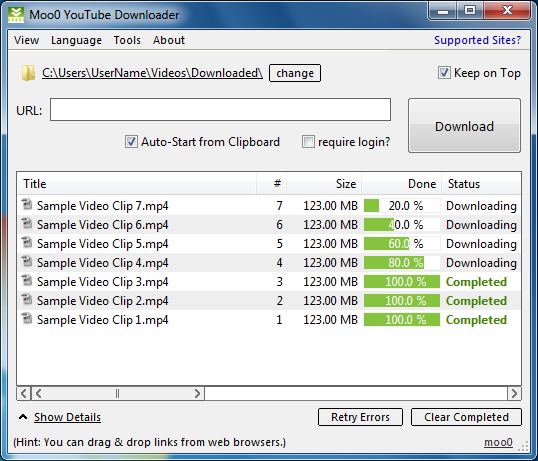The image size is (538, 461).
Task: Uncheck the Keep on Top checkbox
Action: (x=444, y=73)
